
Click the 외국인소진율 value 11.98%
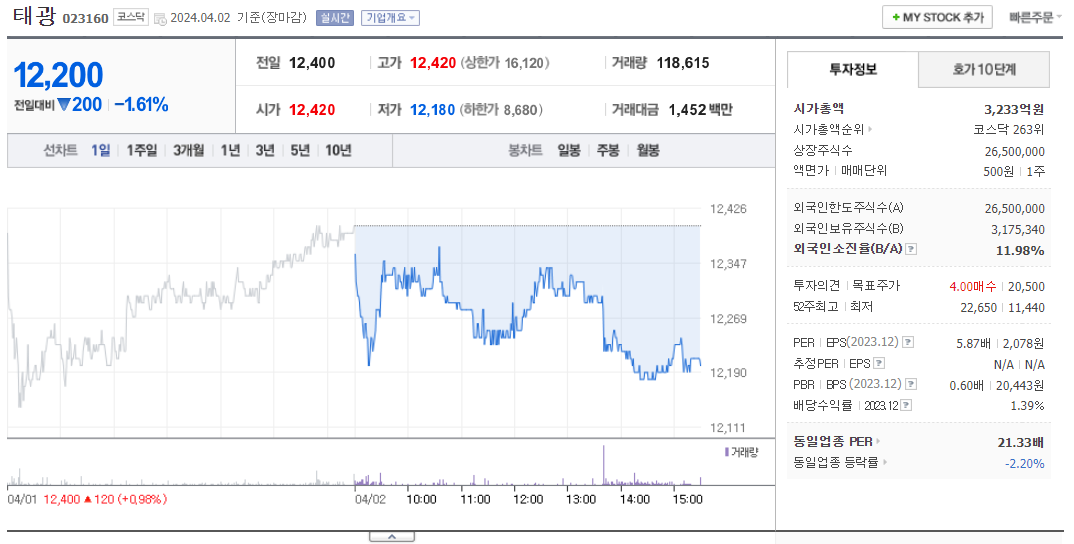pos(1020,250)
